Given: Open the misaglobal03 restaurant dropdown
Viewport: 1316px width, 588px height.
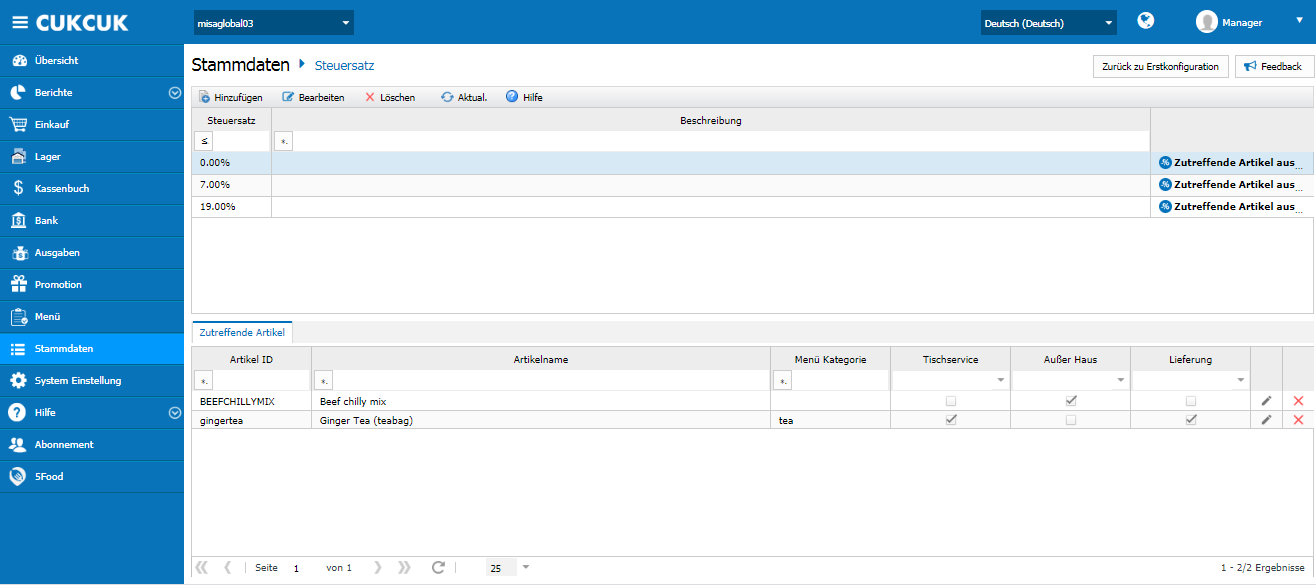Looking at the screenshot, I should point(273,22).
